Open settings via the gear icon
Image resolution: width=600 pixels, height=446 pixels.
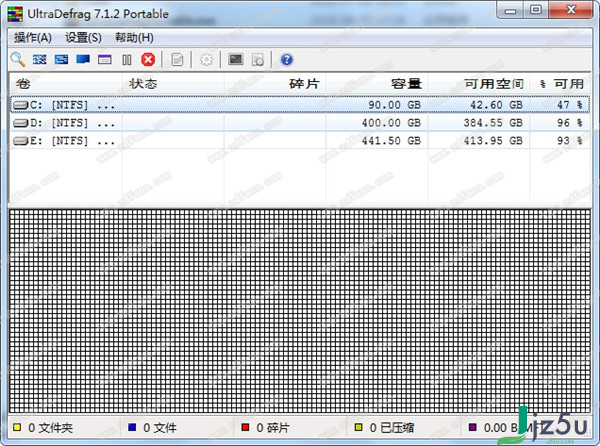click(x=206, y=60)
